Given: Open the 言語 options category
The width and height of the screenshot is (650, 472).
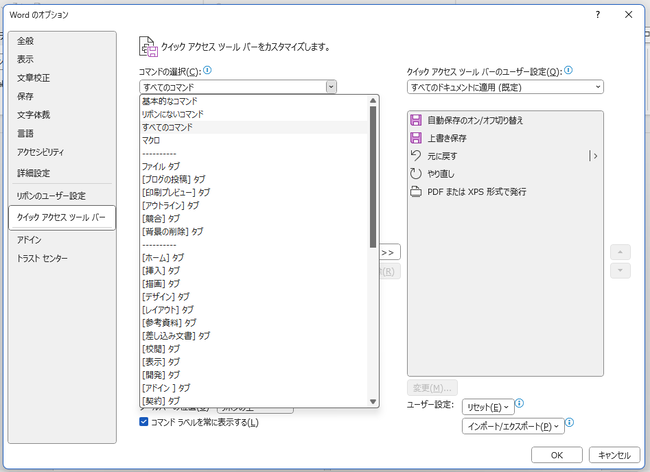Looking at the screenshot, I should point(62,133).
